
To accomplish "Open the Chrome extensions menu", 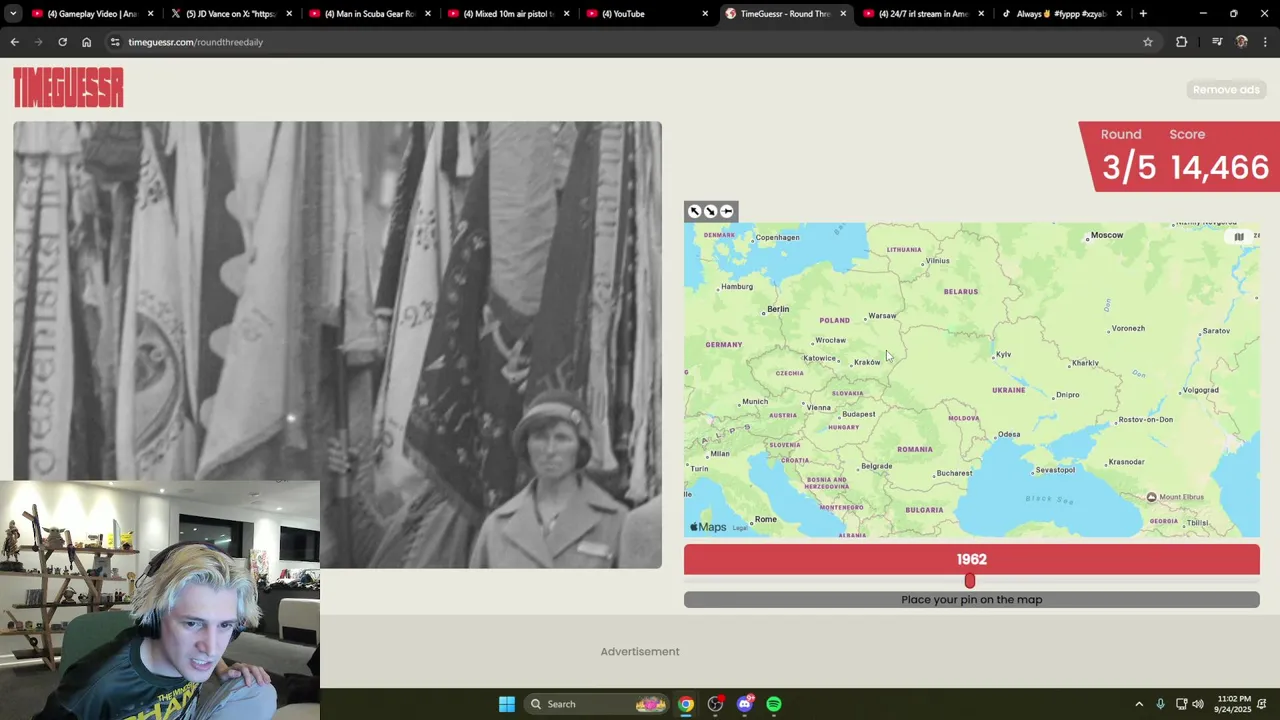I will [1182, 42].
